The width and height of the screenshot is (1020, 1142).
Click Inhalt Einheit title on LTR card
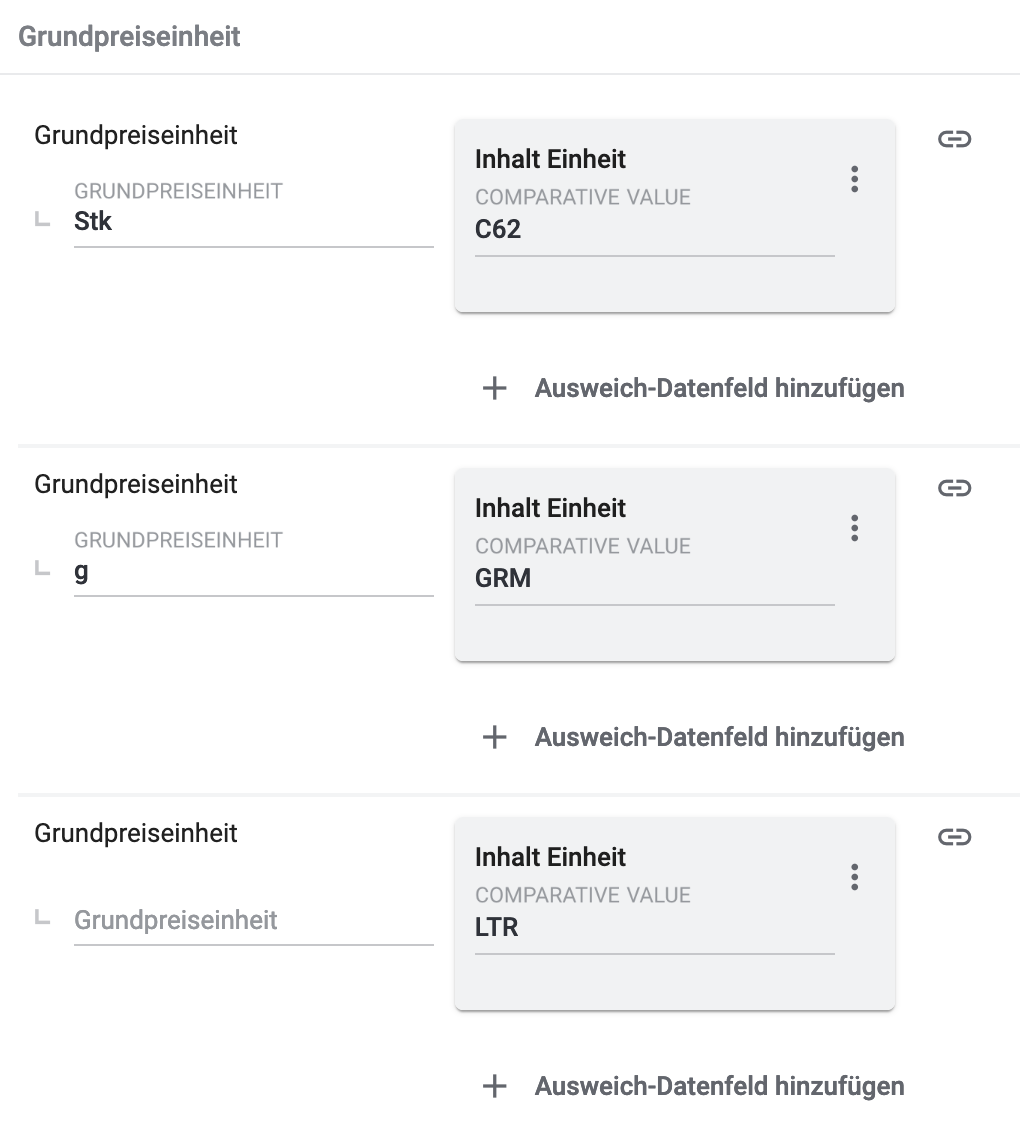click(550, 857)
